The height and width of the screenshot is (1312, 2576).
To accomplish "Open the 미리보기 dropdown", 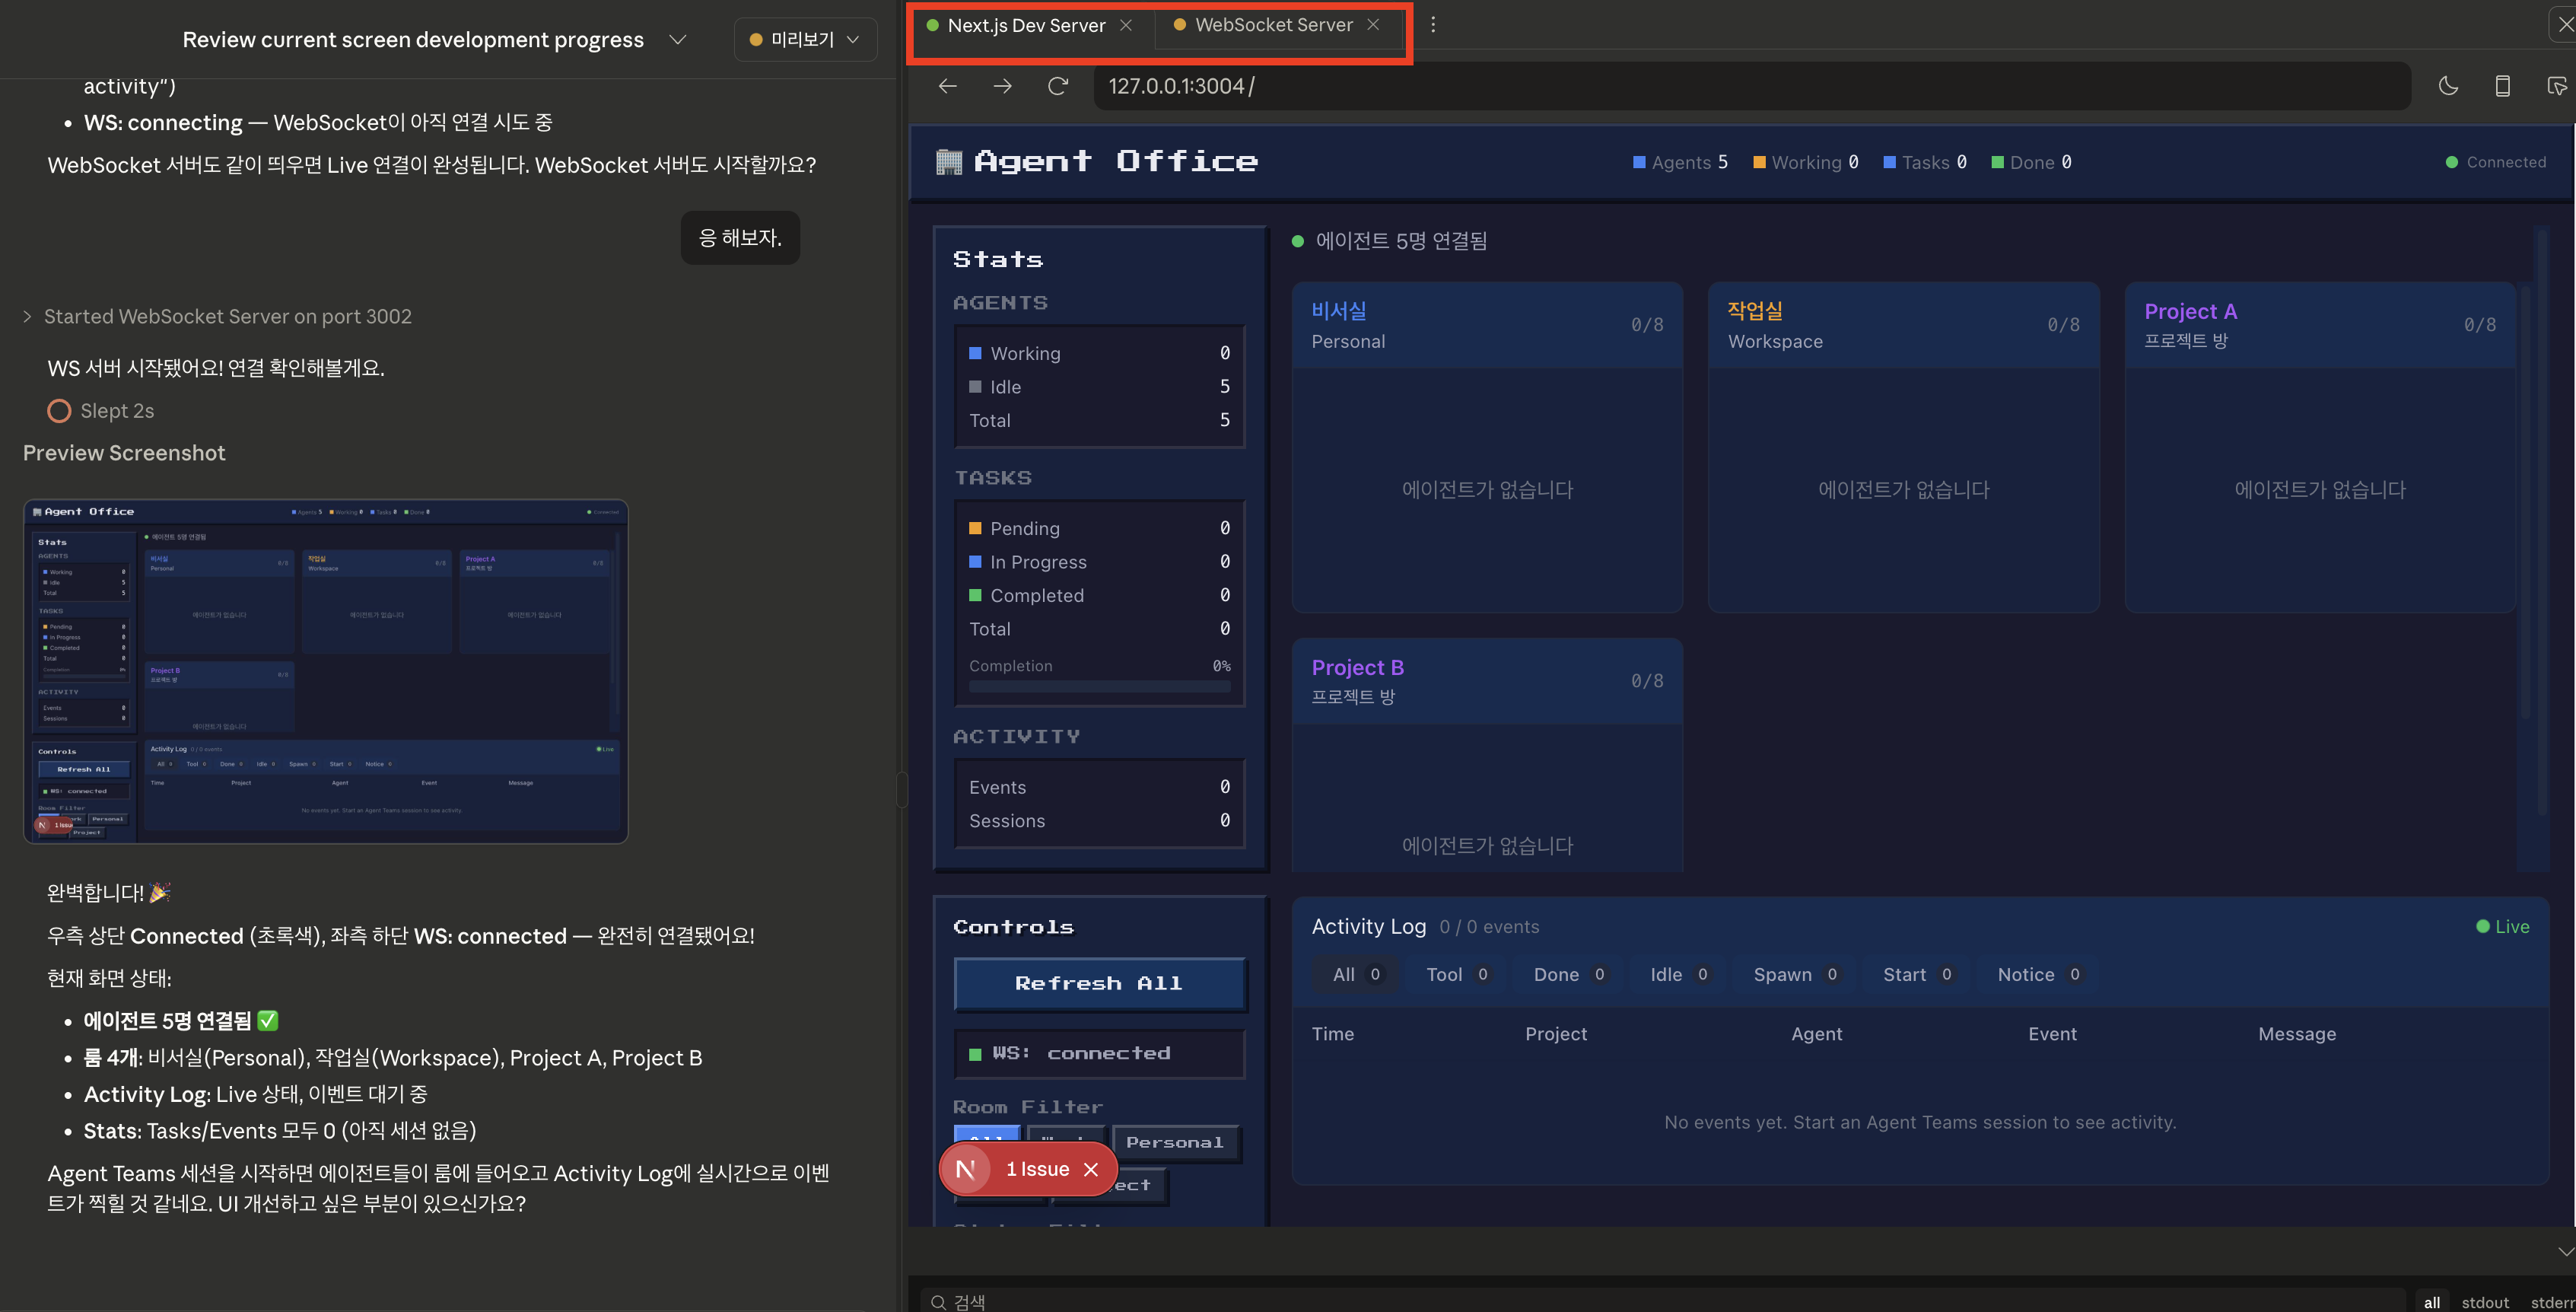I will point(805,39).
